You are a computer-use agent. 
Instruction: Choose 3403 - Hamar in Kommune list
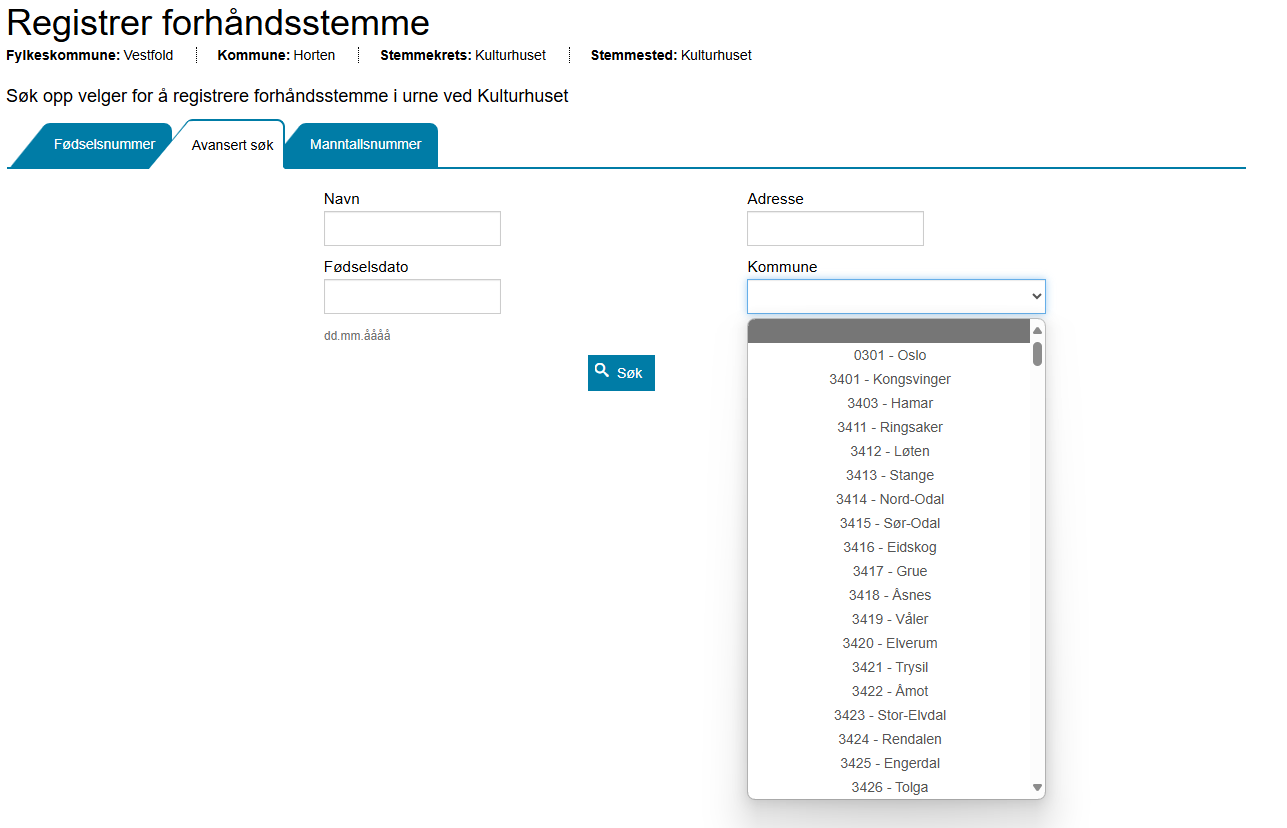[x=889, y=403]
